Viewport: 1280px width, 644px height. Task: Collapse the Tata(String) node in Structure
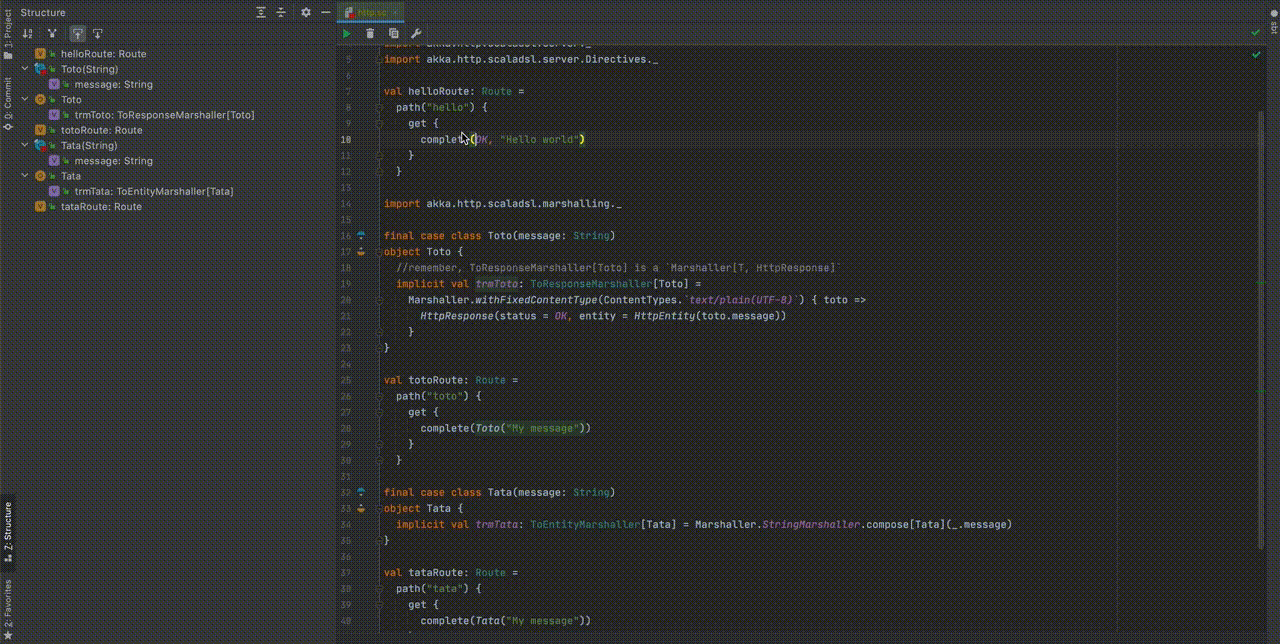pos(24,145)
